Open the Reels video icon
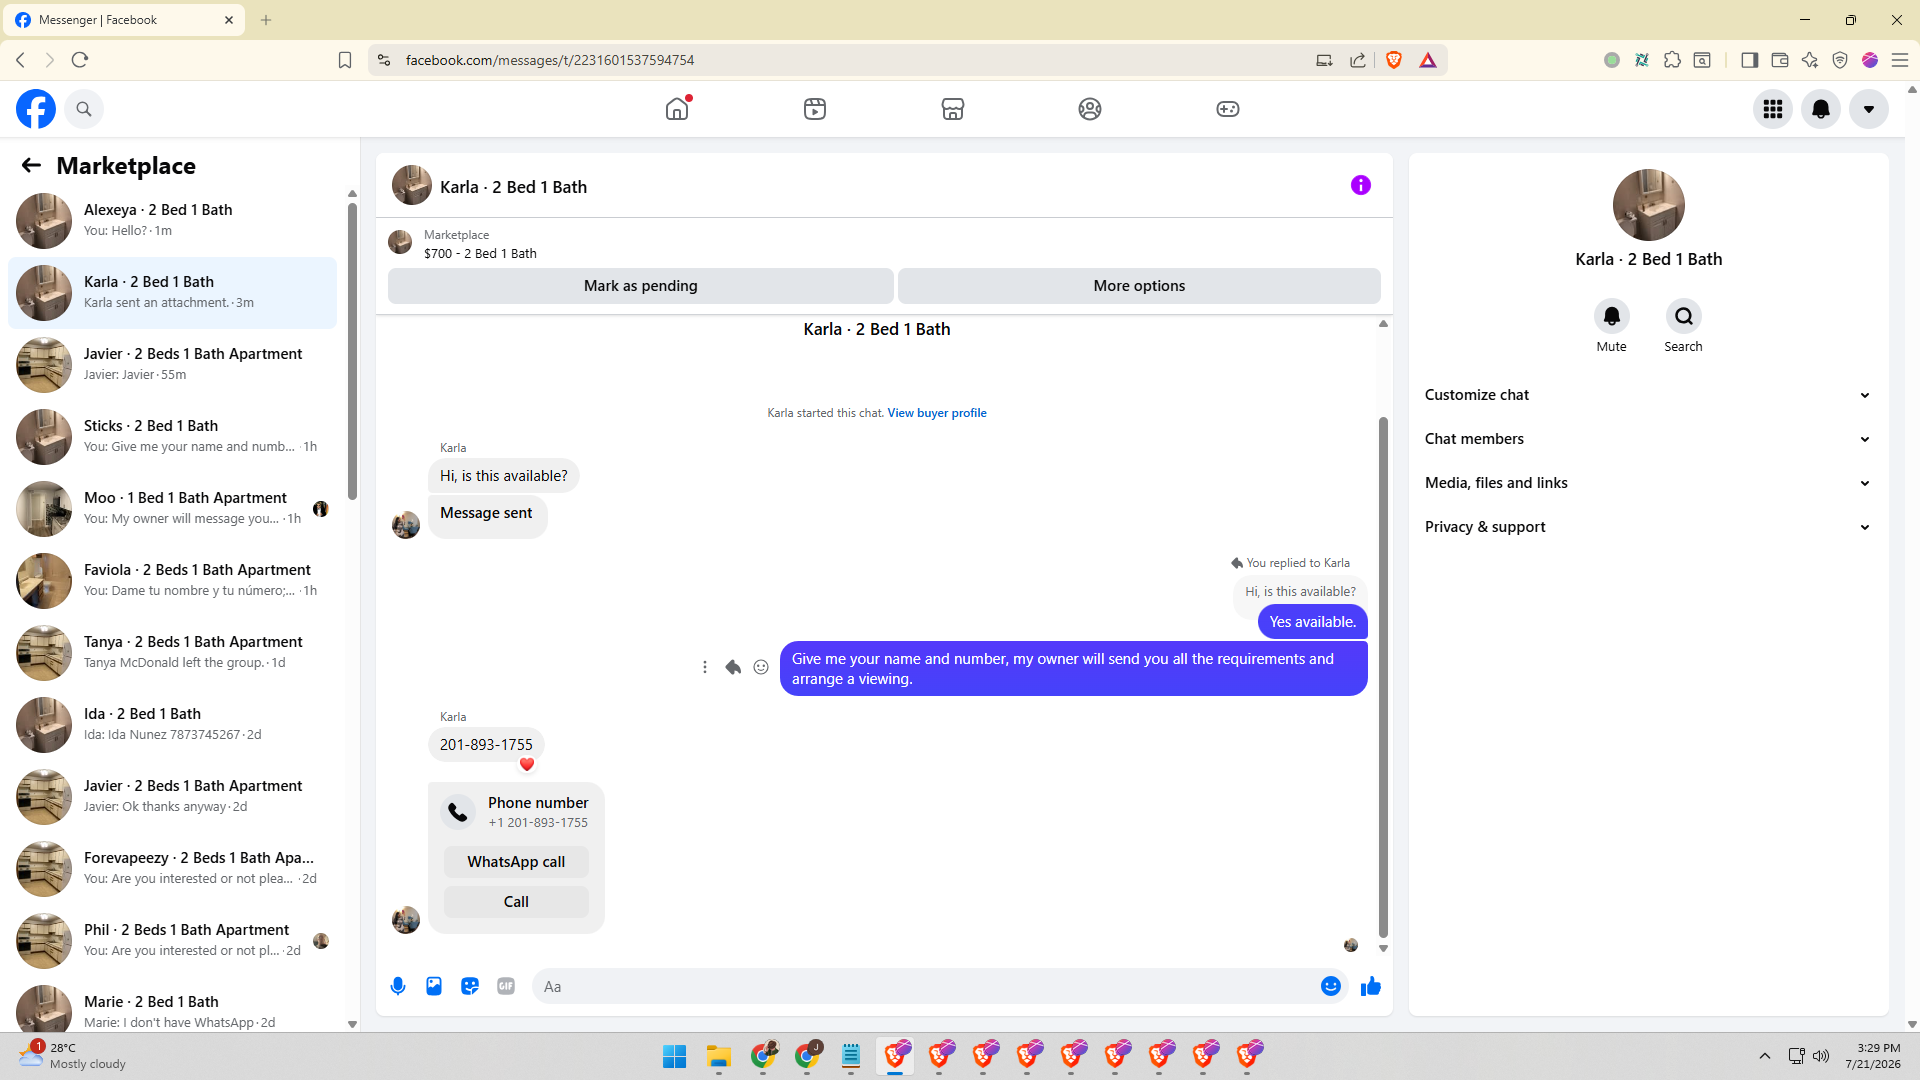The height and width of the screenshot is (1080, 1920). [815, 109]
